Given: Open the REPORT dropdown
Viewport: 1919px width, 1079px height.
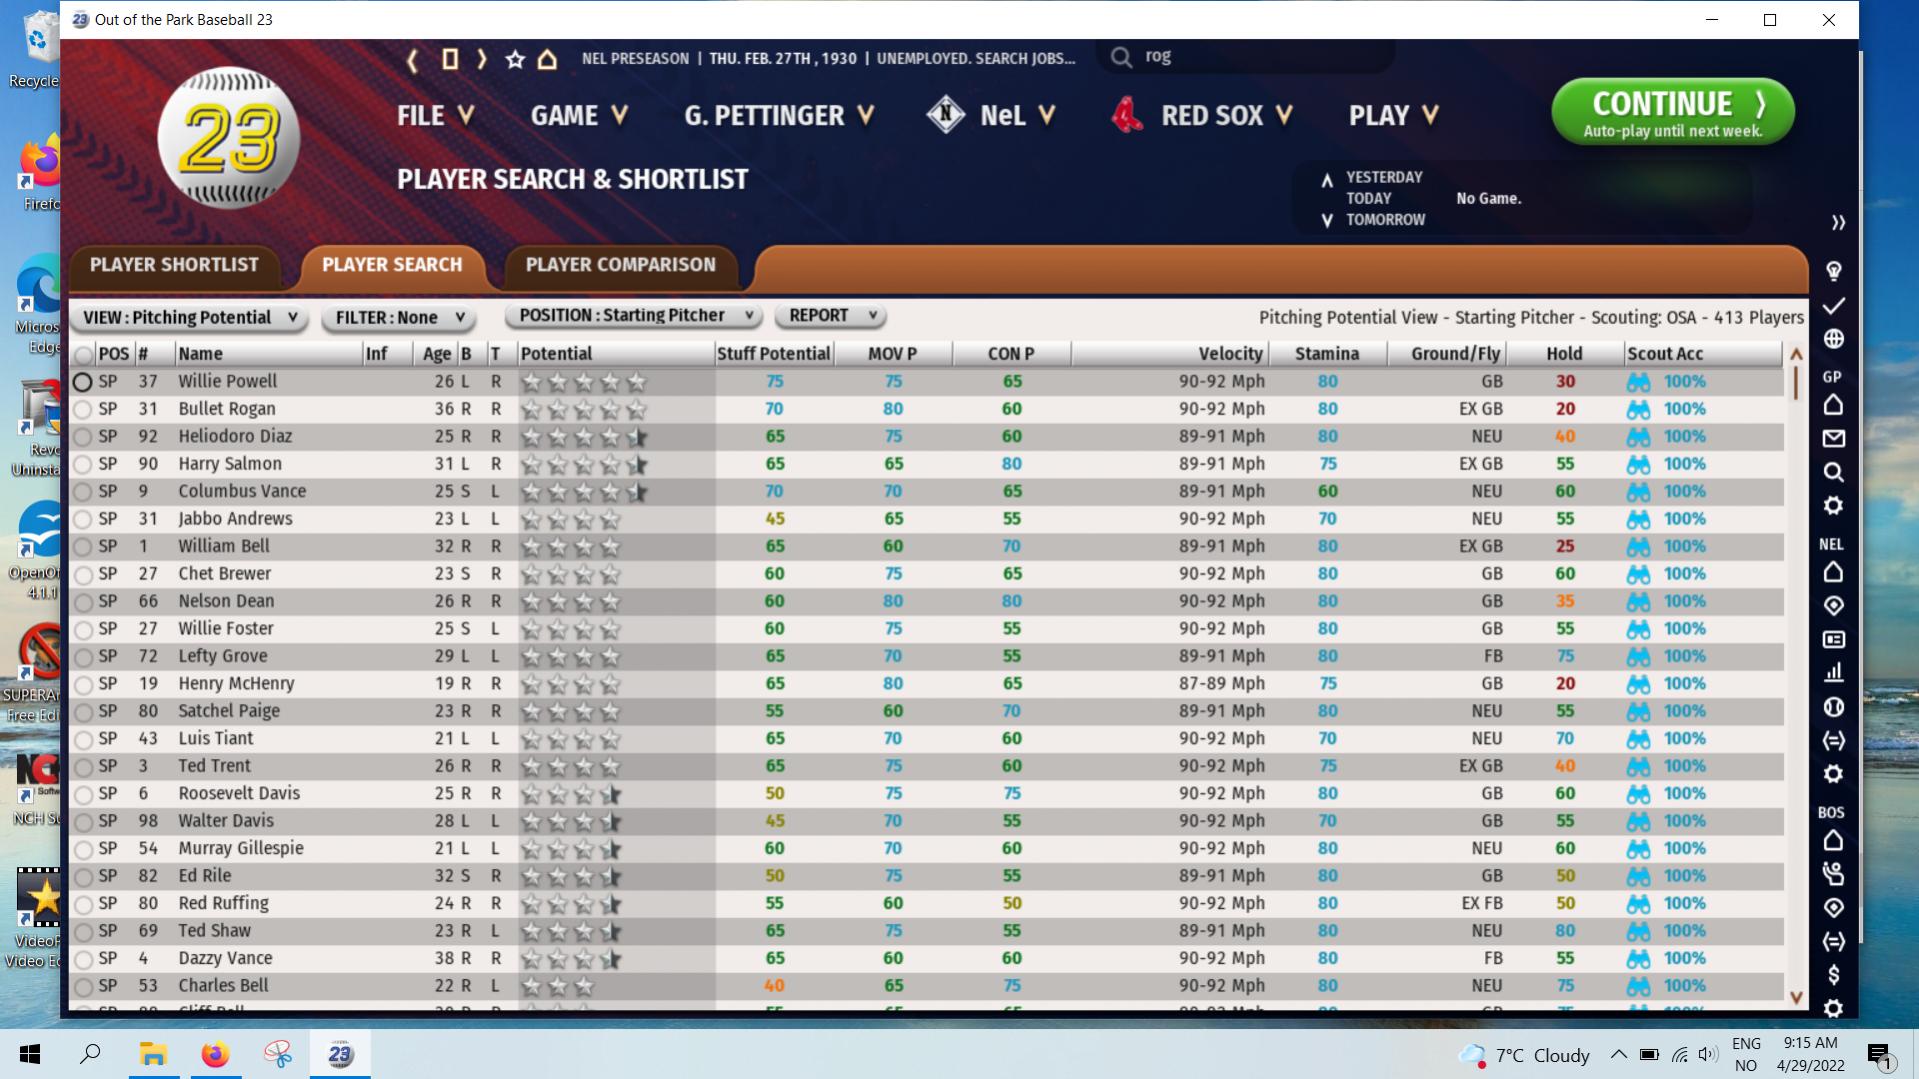Looking at the screenshot, I should click(x=831, y=316).
